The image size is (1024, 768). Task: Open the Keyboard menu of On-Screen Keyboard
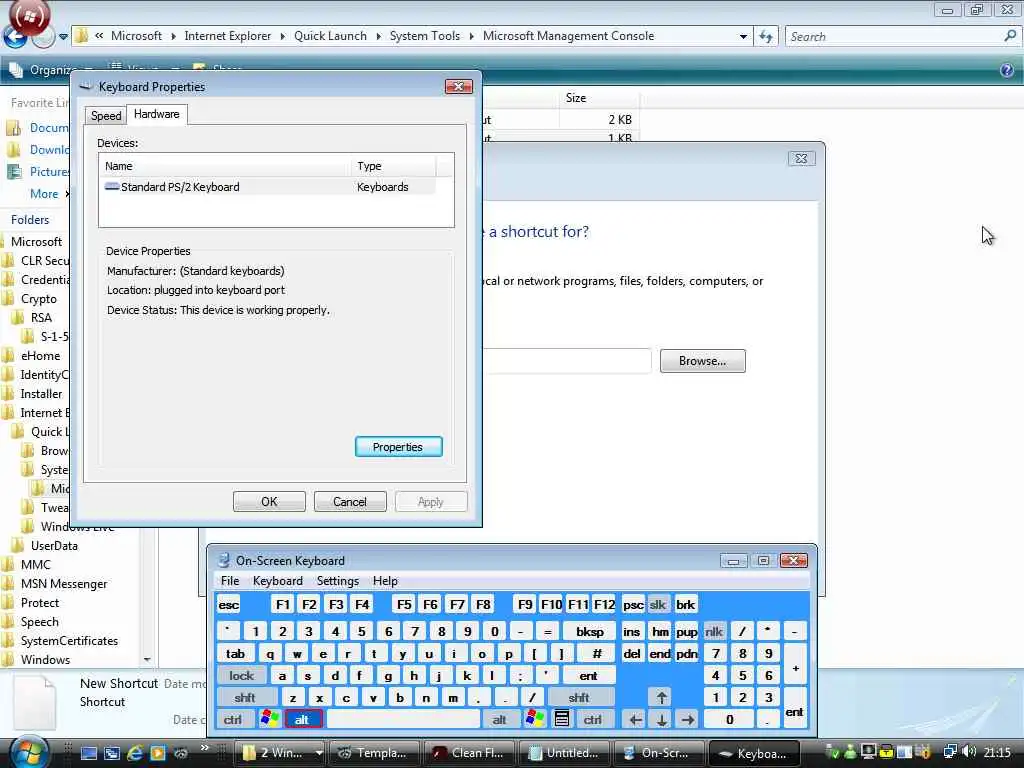point(278,581)
